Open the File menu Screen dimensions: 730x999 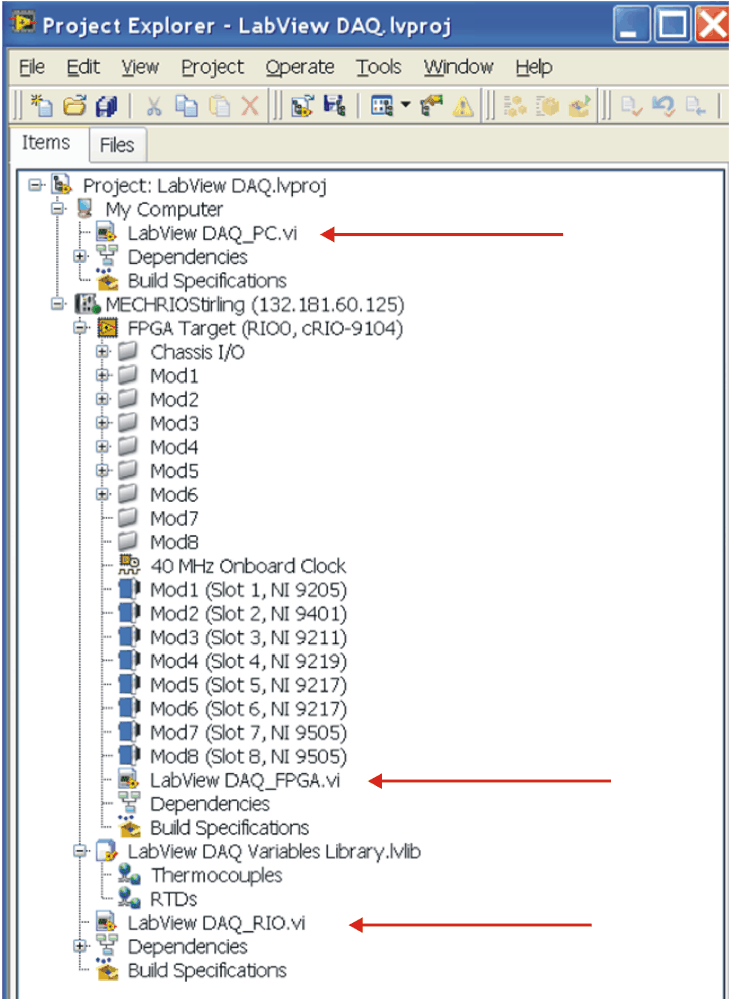coord(32,67)
